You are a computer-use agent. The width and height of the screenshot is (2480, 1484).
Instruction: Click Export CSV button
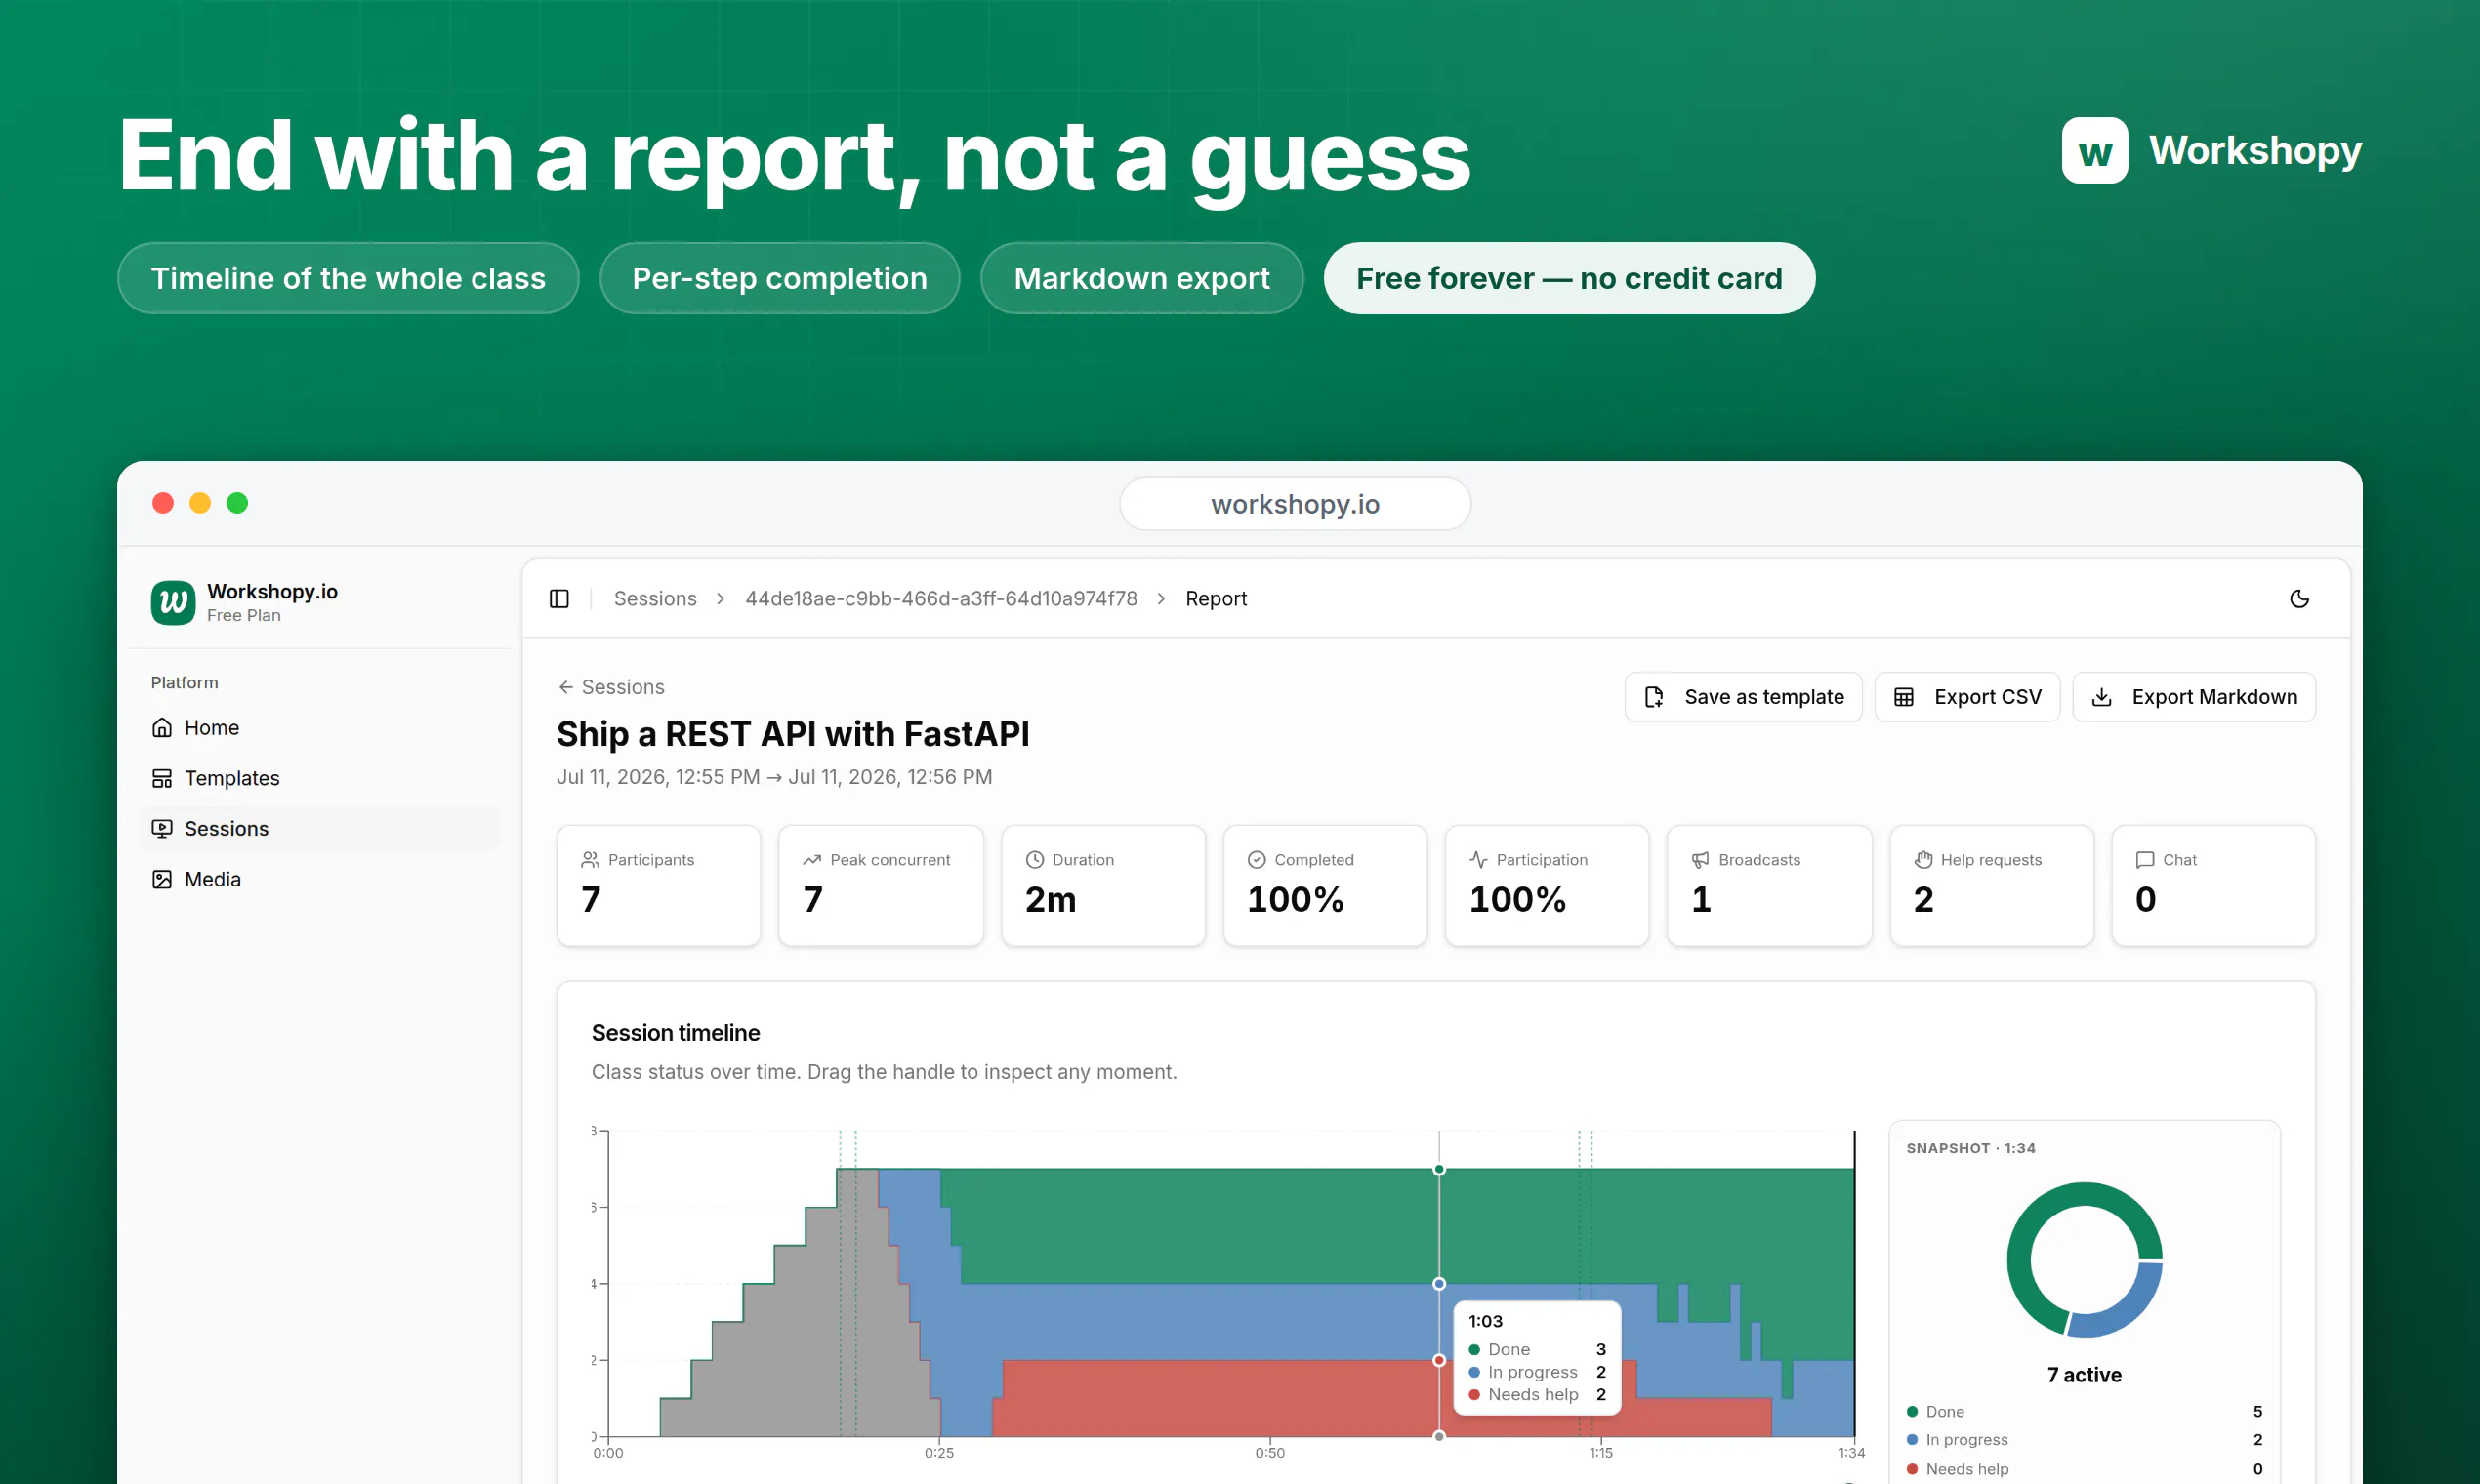tap(1967, 697)
